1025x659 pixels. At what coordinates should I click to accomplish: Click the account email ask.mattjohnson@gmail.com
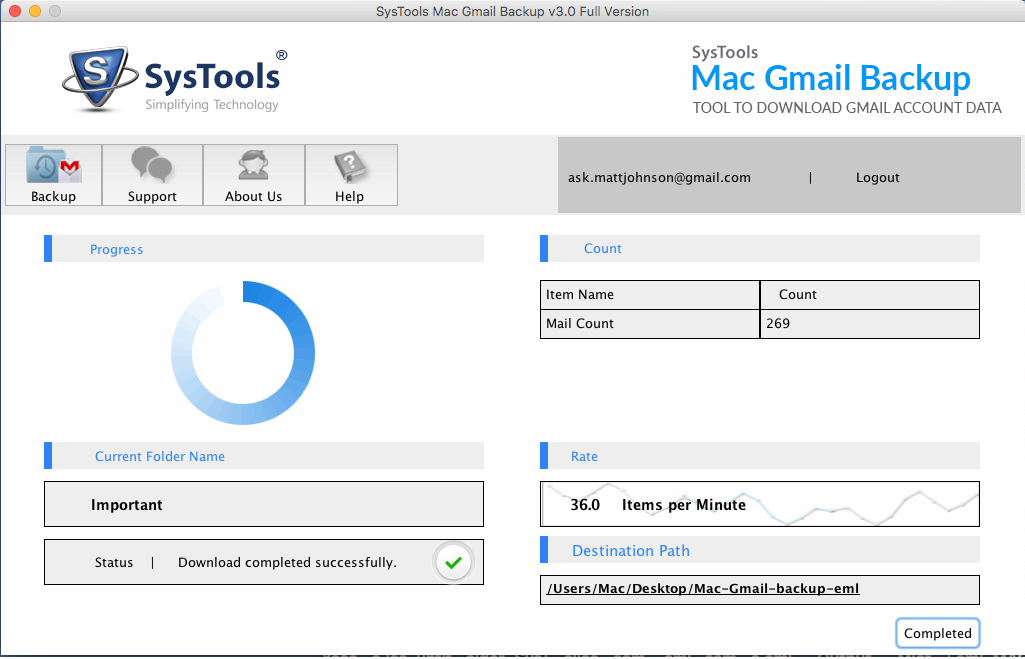pyautogui.click(x=659, y=178)
